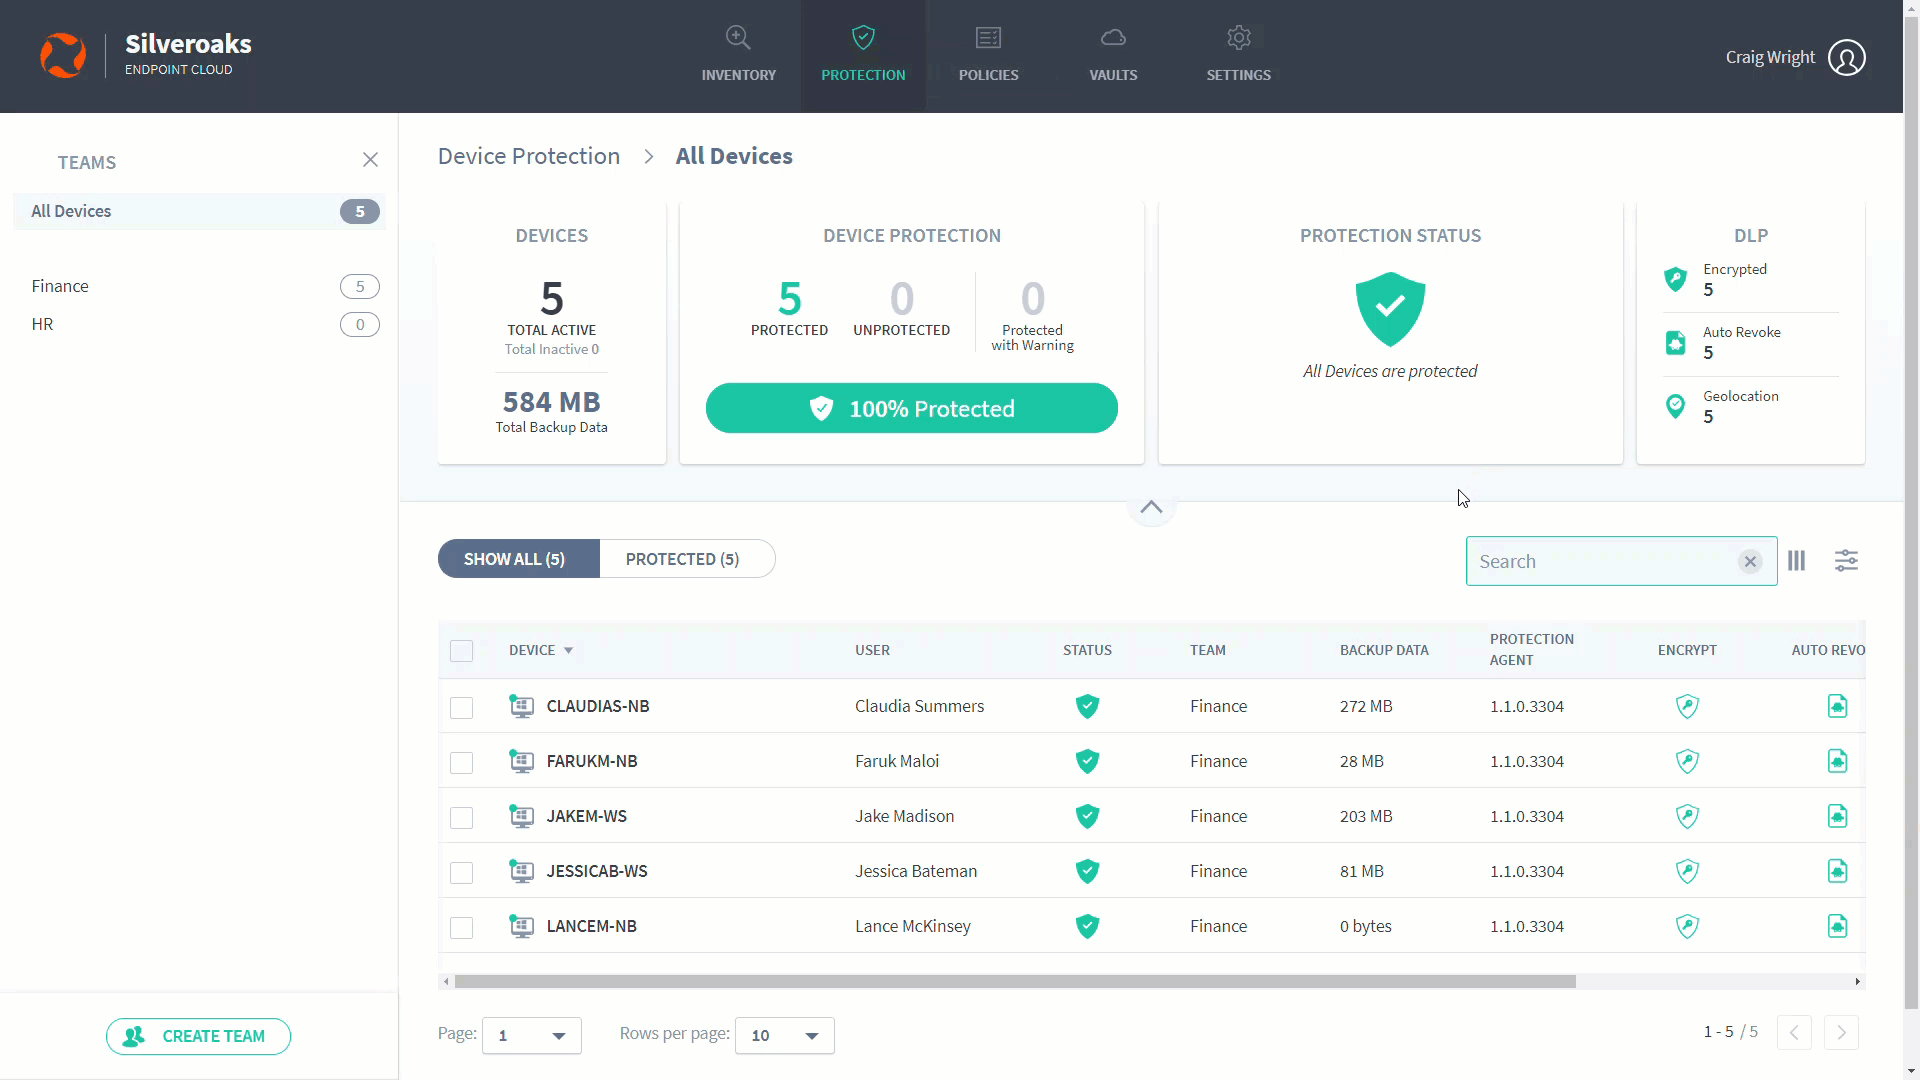
Task: Click encrypt icon for FARUKM-NB
Action: point(1687,761)
